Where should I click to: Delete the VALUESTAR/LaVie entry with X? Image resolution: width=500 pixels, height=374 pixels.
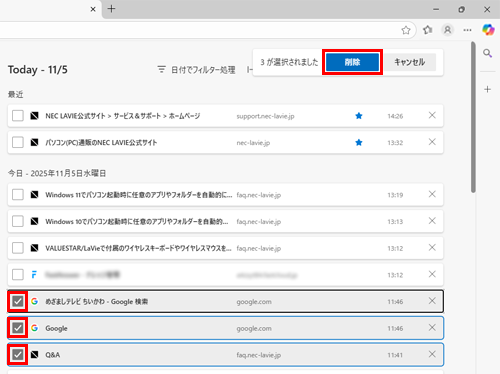click(x=432, y=247)
